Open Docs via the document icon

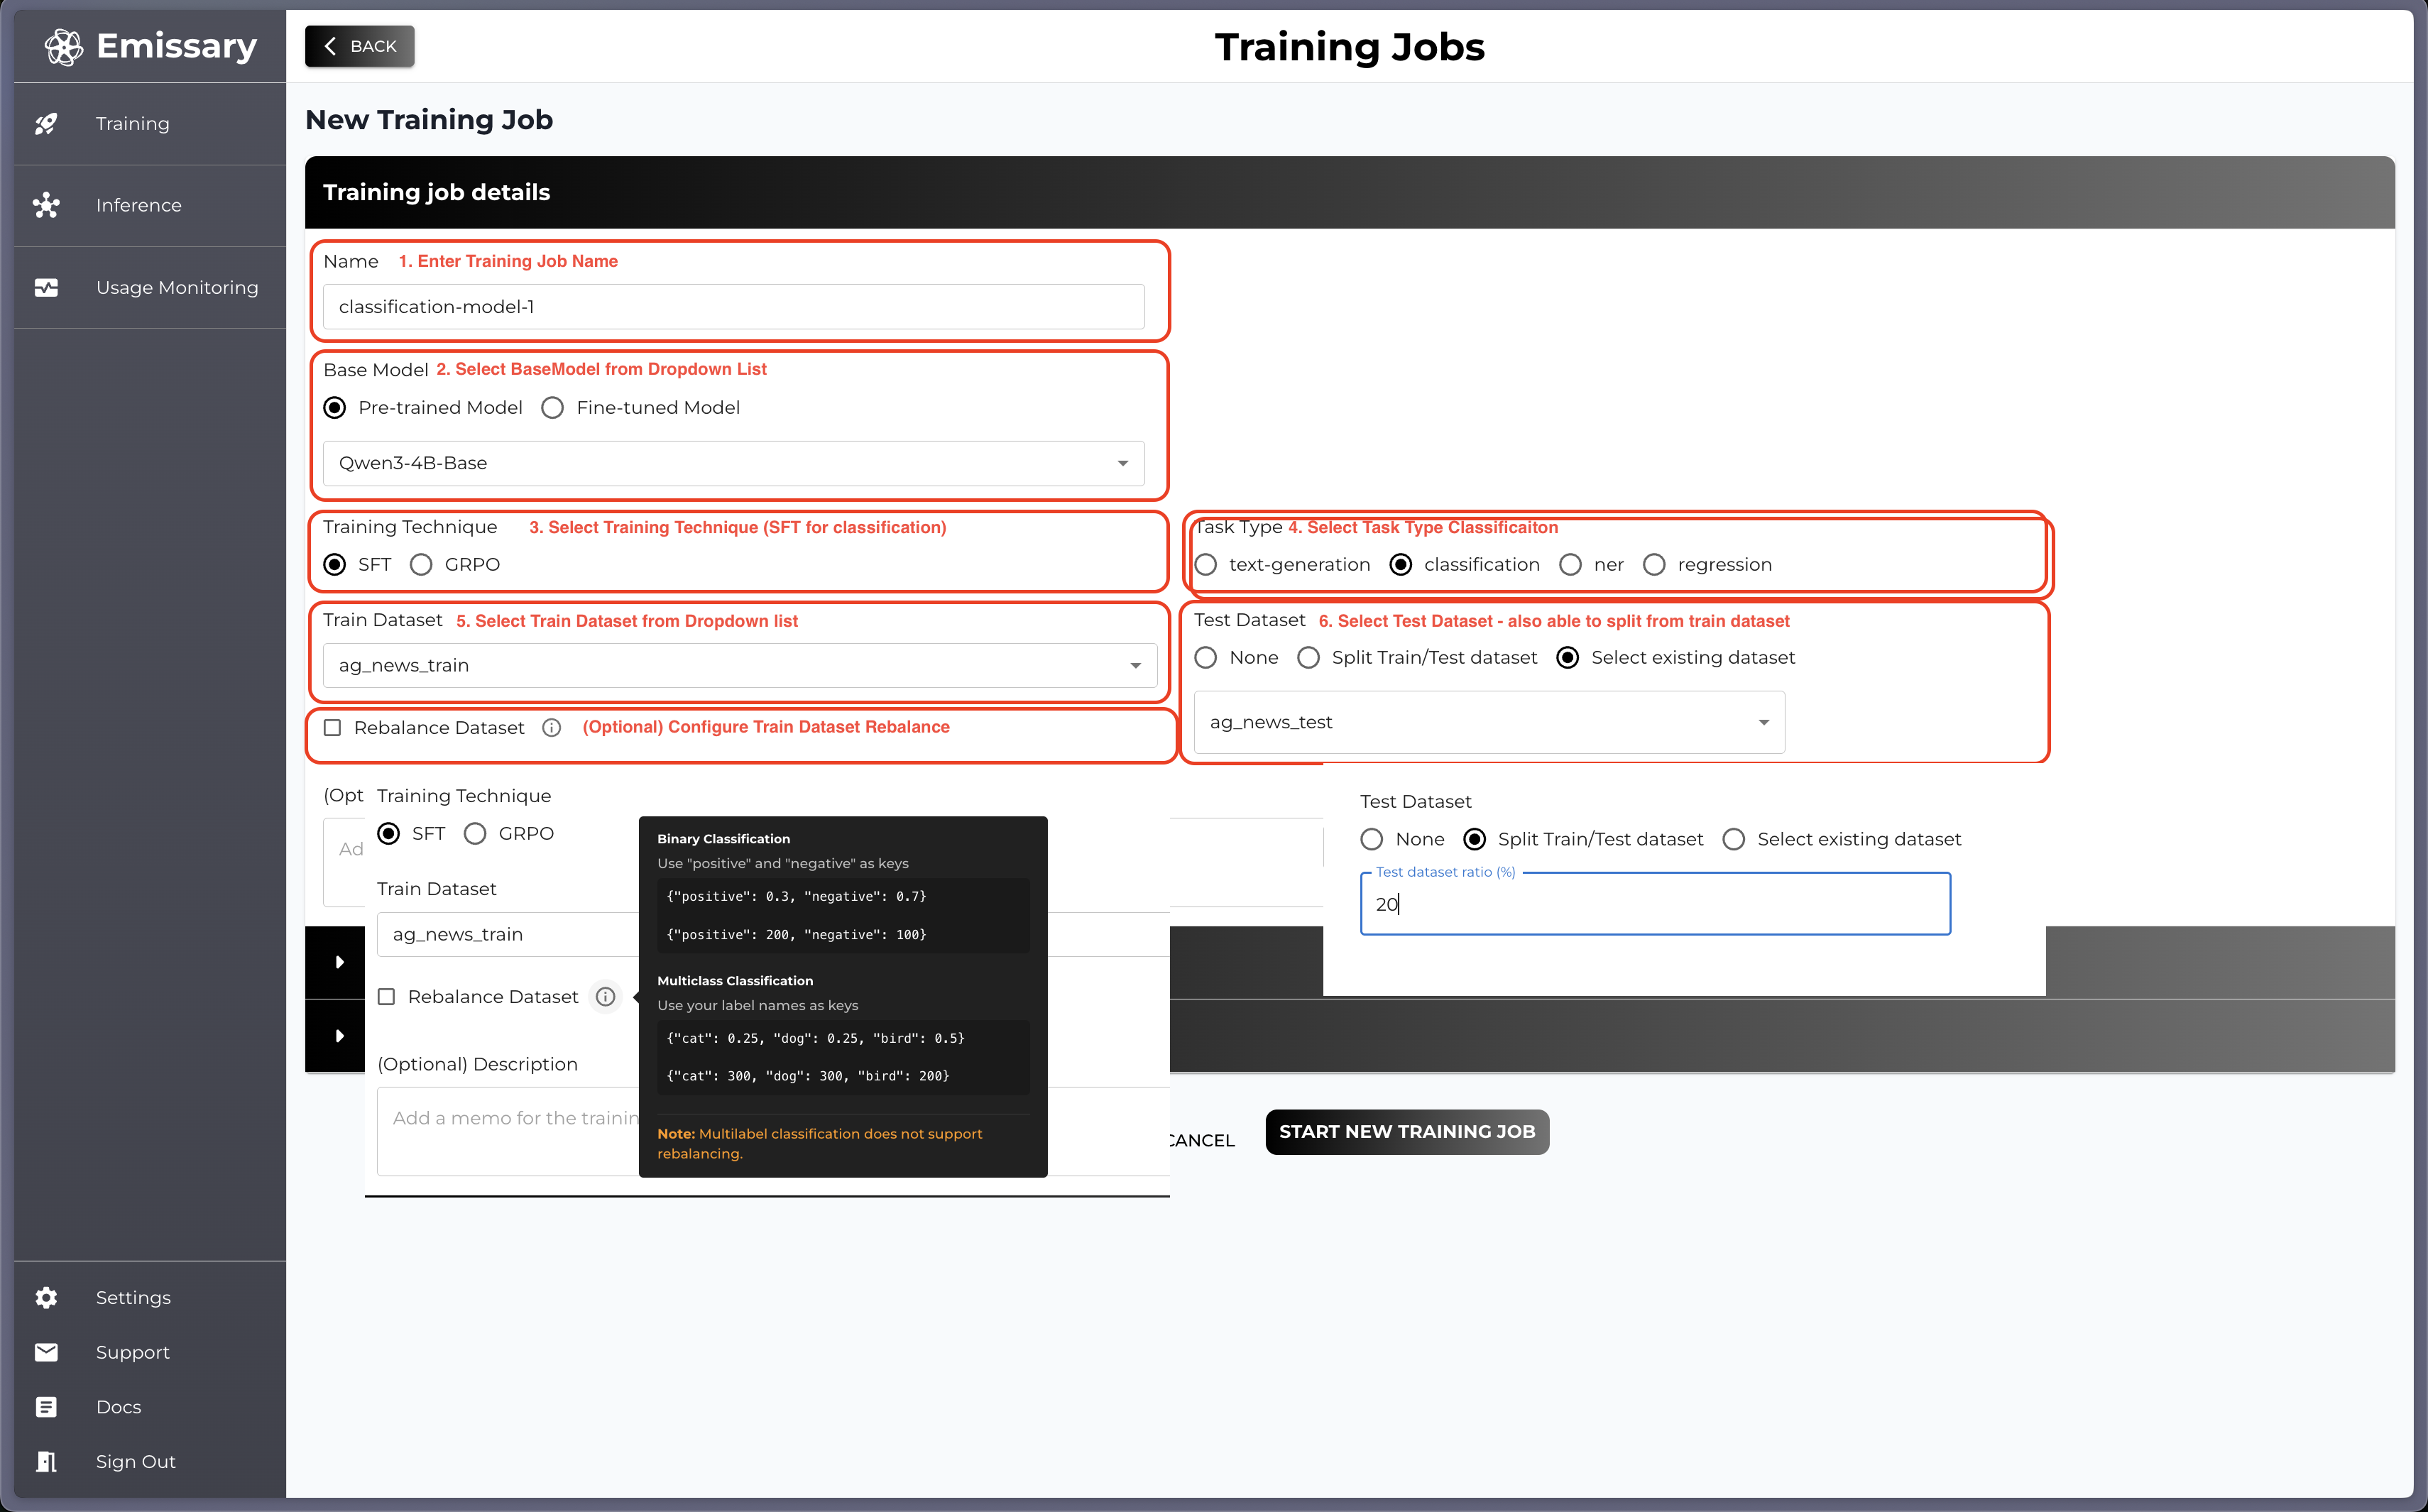(47, 1406)
